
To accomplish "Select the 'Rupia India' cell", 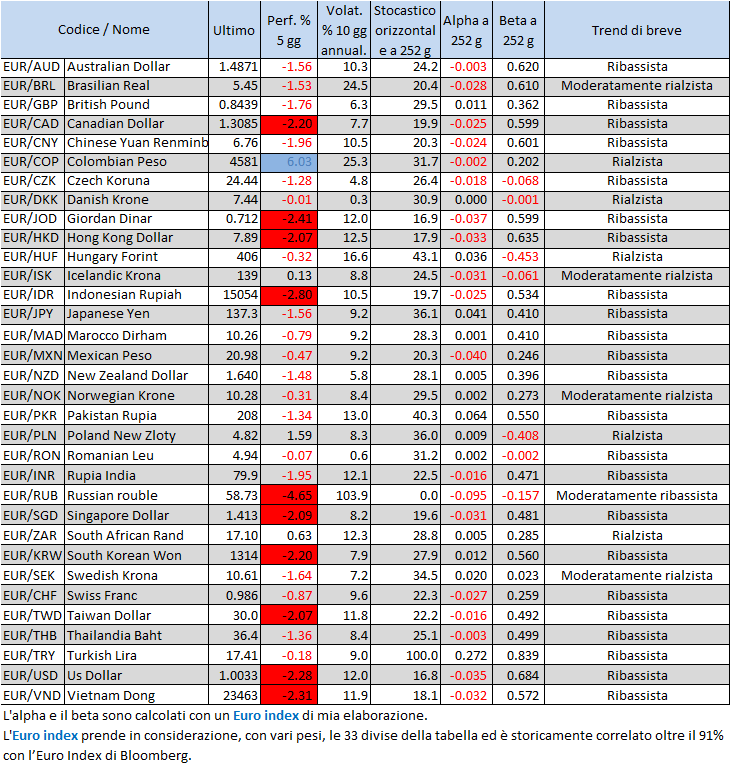I will (x=137, y=476).
